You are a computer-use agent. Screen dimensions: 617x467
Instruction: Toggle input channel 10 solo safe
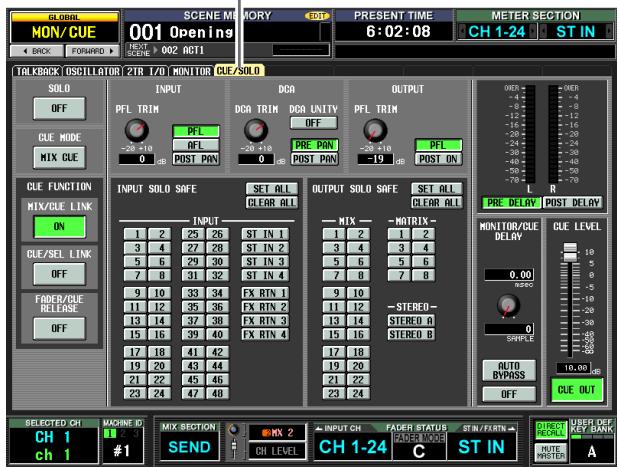(159, 293)
